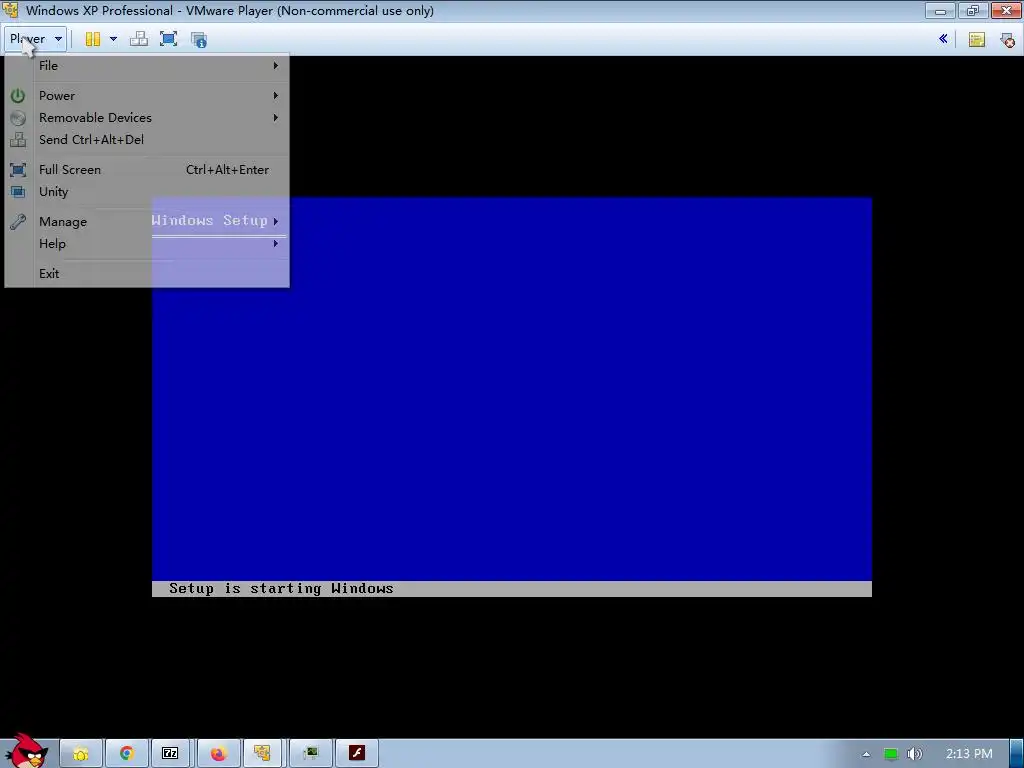This screenshot has height=768, width=1024.
Task: Open 7-Zip from the taskbar
Action: coord(170,754)
